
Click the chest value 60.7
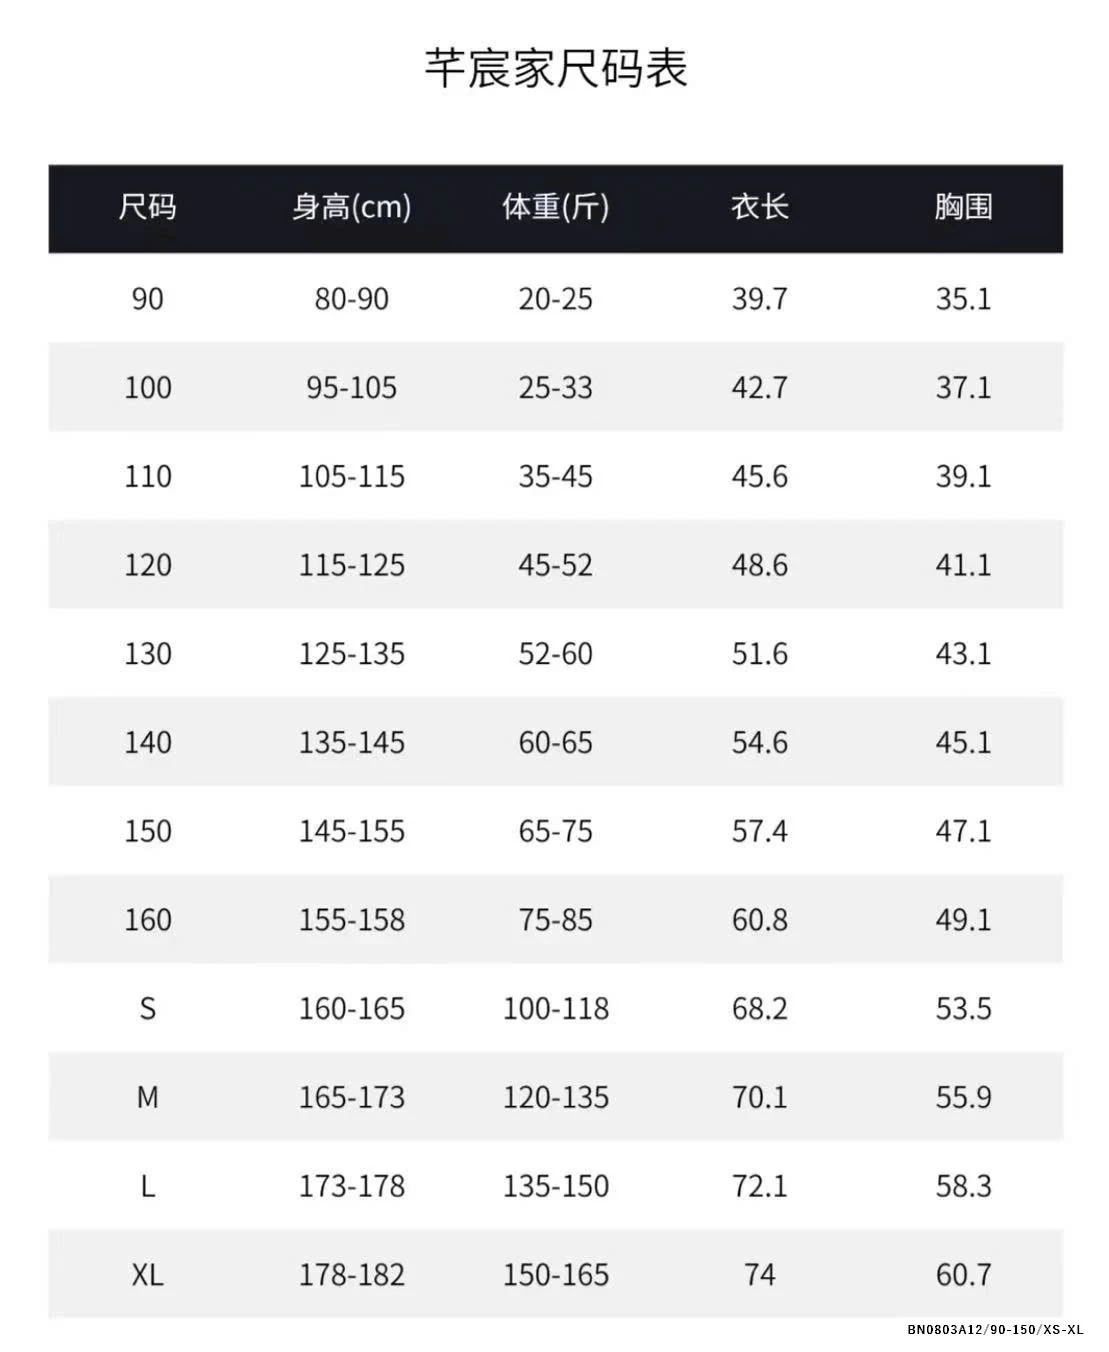[963, 1274]
